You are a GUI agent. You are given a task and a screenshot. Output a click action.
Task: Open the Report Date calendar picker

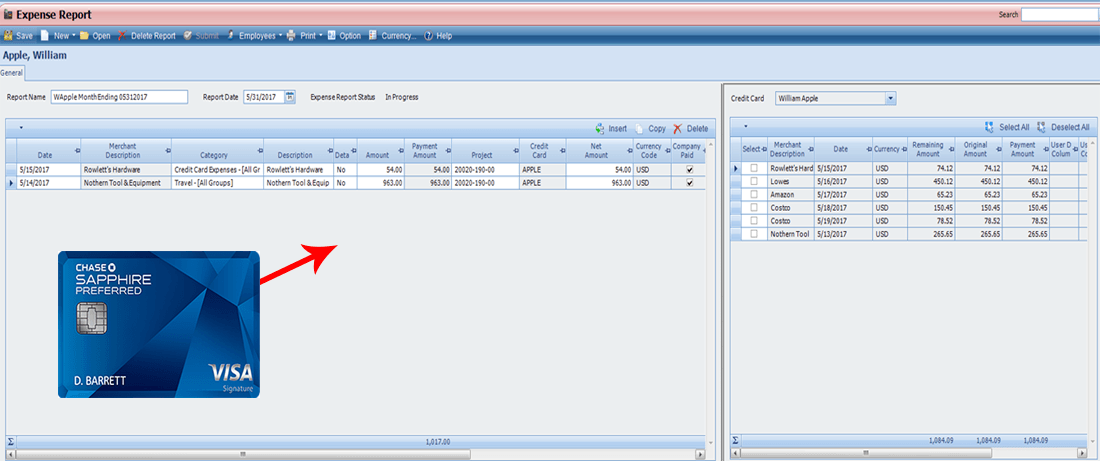point(290,97)
